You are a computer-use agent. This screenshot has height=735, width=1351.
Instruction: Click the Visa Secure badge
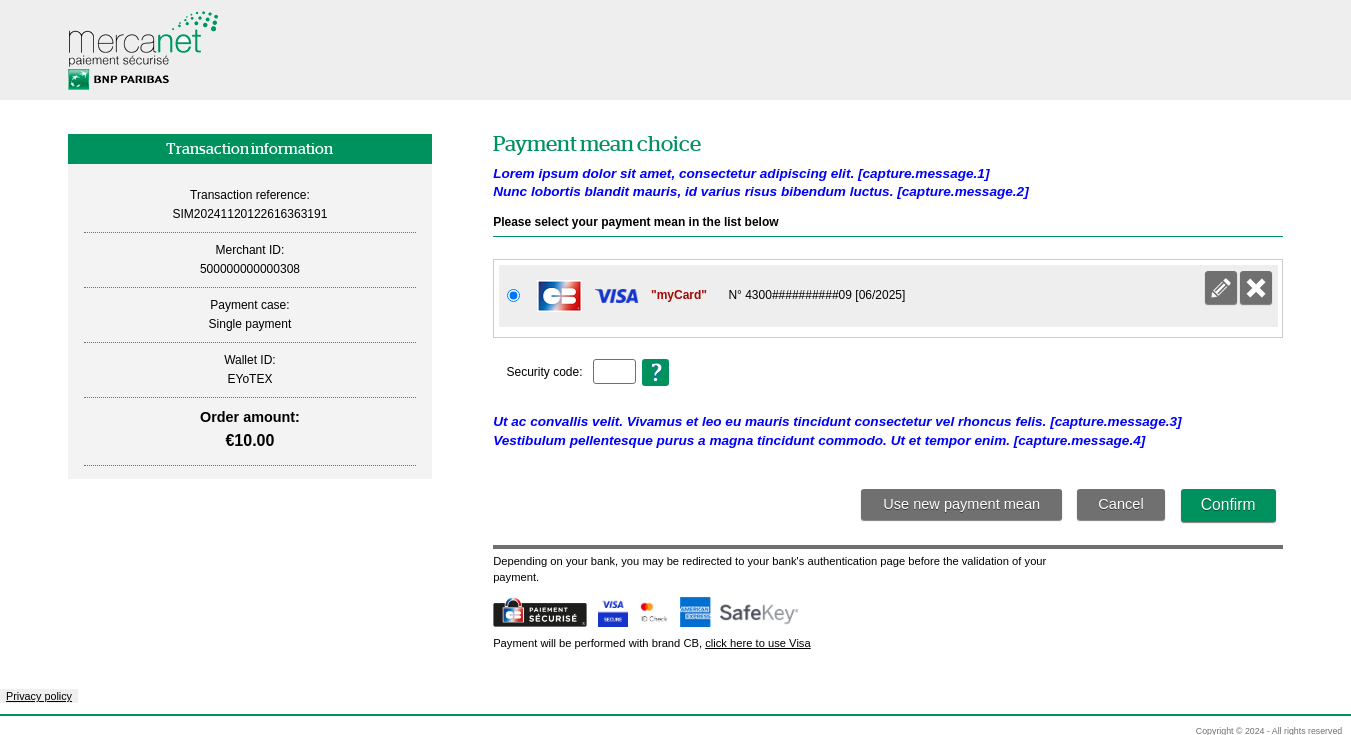612,612
